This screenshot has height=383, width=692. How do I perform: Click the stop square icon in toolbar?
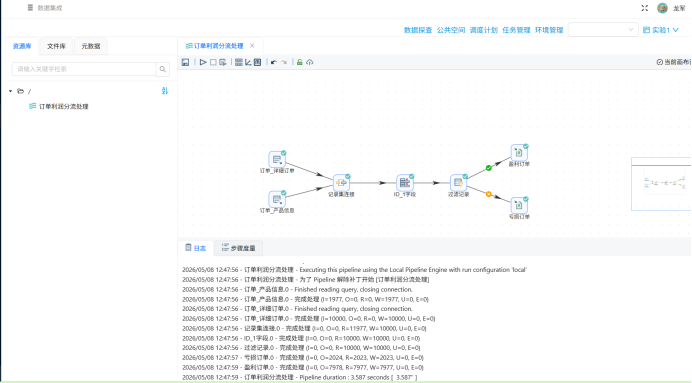213,62
